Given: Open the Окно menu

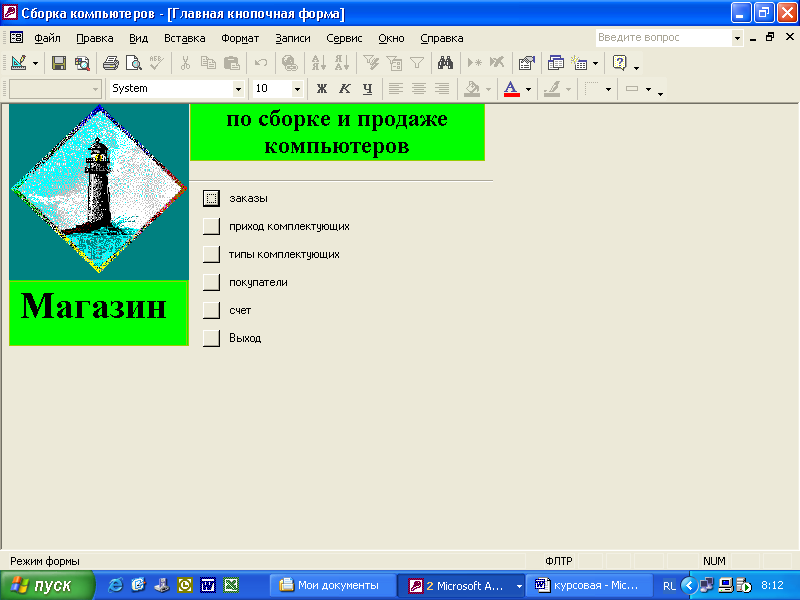Looking at the screenshot, I should (x=391, y=38).
